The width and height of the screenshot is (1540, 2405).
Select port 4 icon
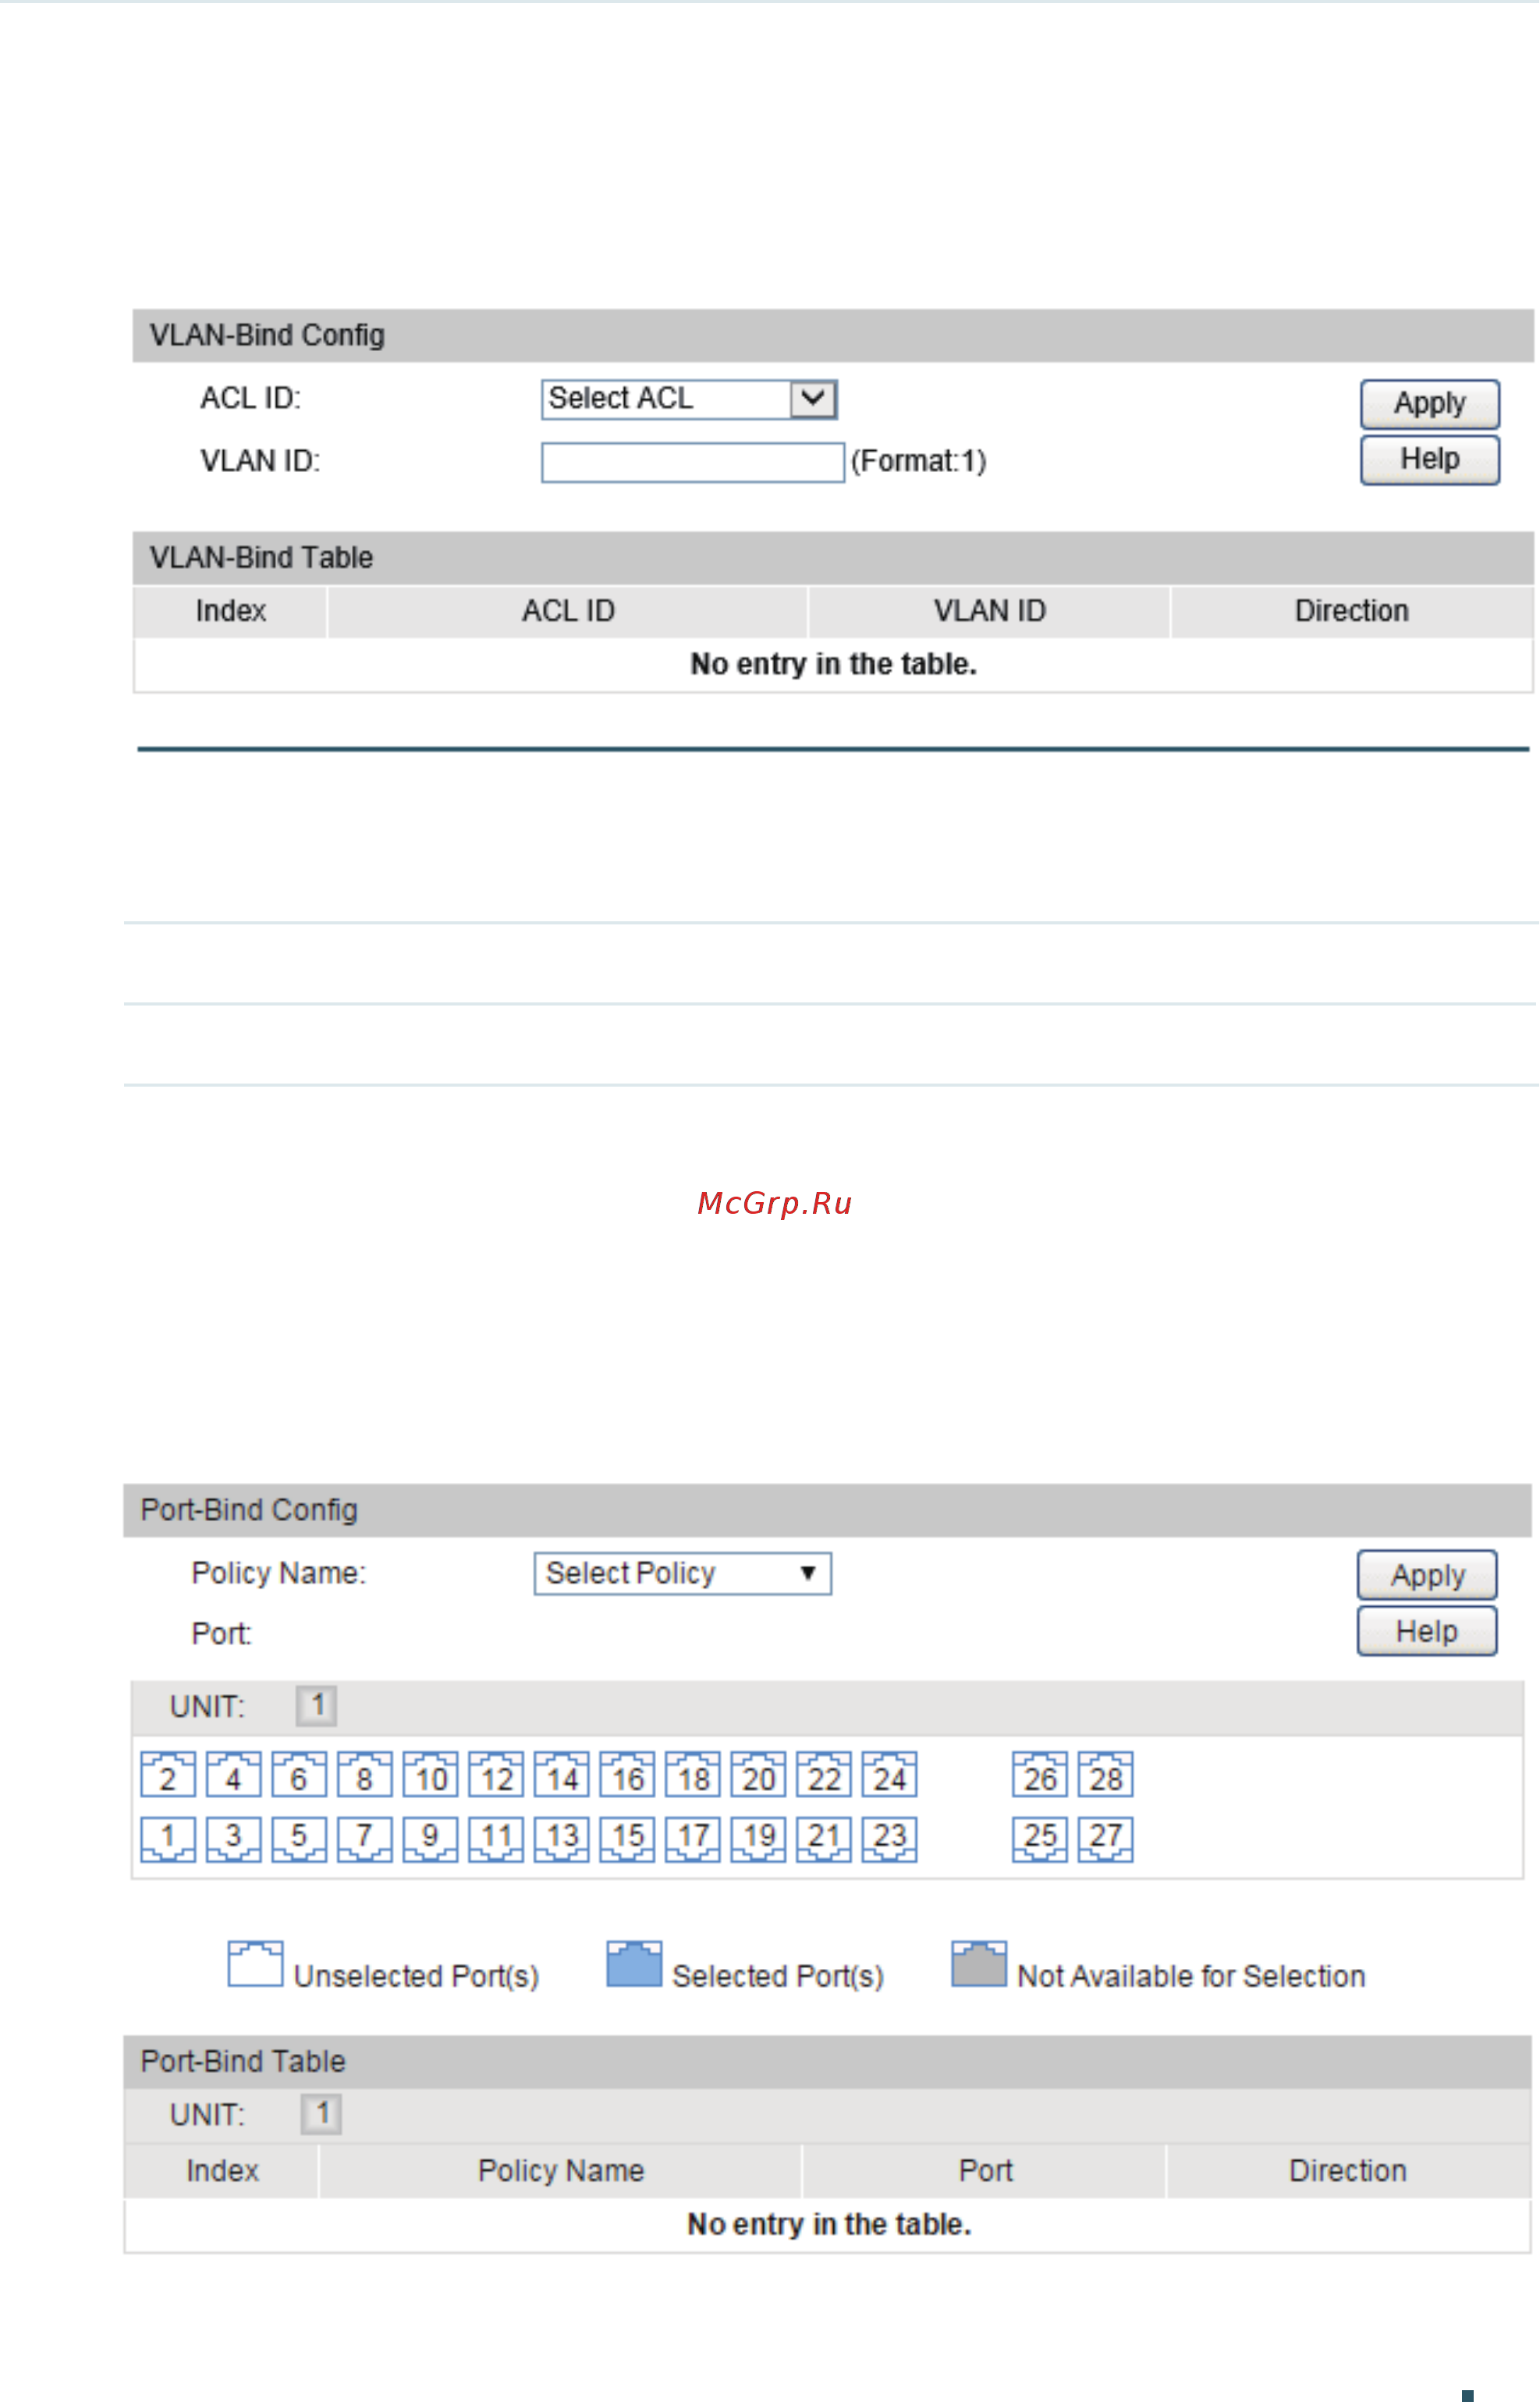pyautogui.click(x=233, y=1775)
